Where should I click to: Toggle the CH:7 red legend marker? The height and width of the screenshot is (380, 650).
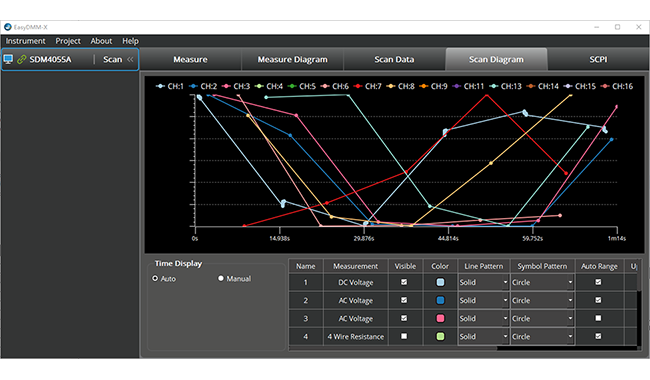click(x=358, y=86)
